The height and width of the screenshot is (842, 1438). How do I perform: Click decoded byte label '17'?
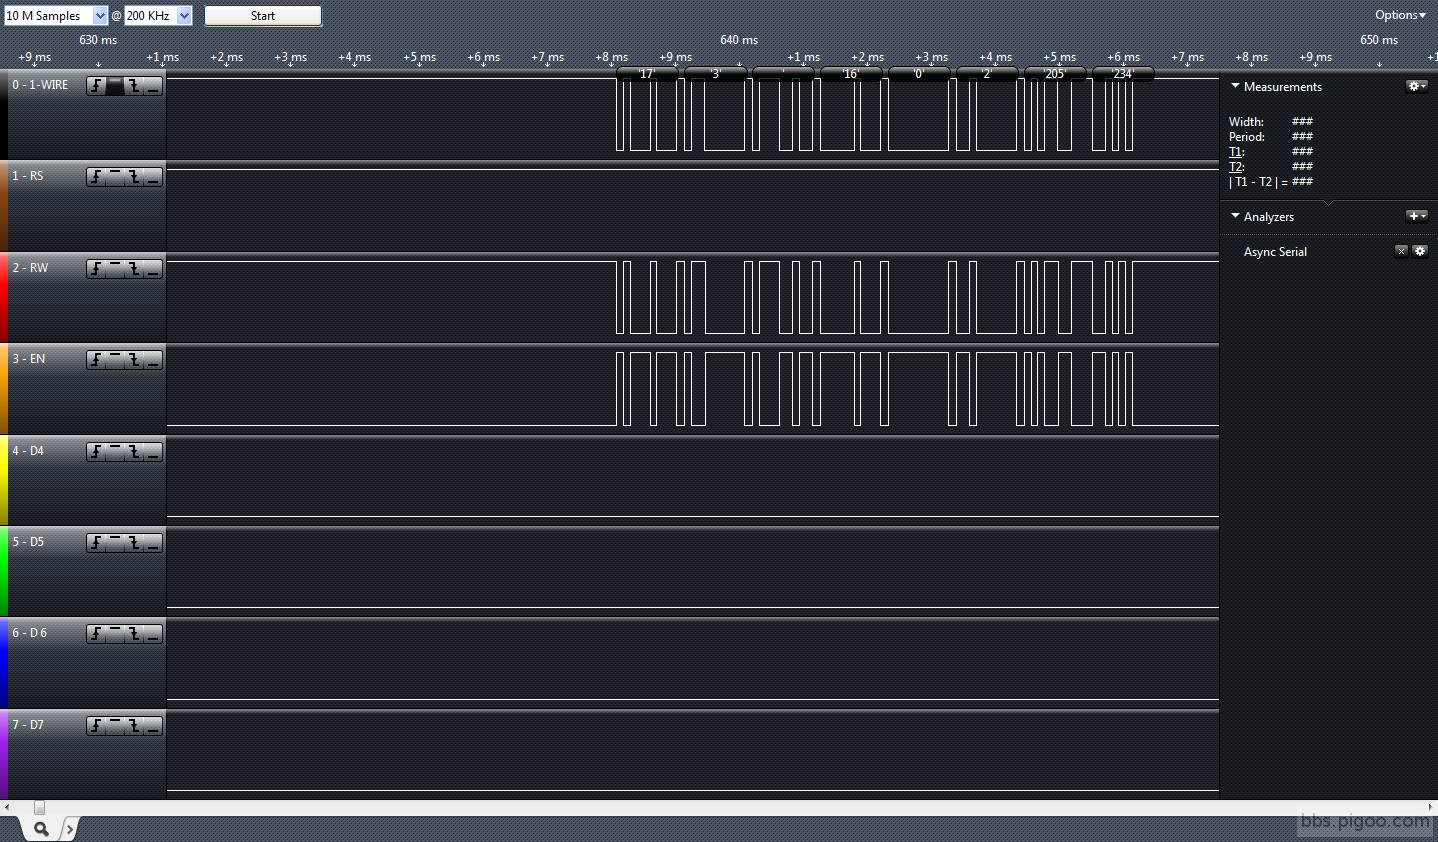coord(647,74)
